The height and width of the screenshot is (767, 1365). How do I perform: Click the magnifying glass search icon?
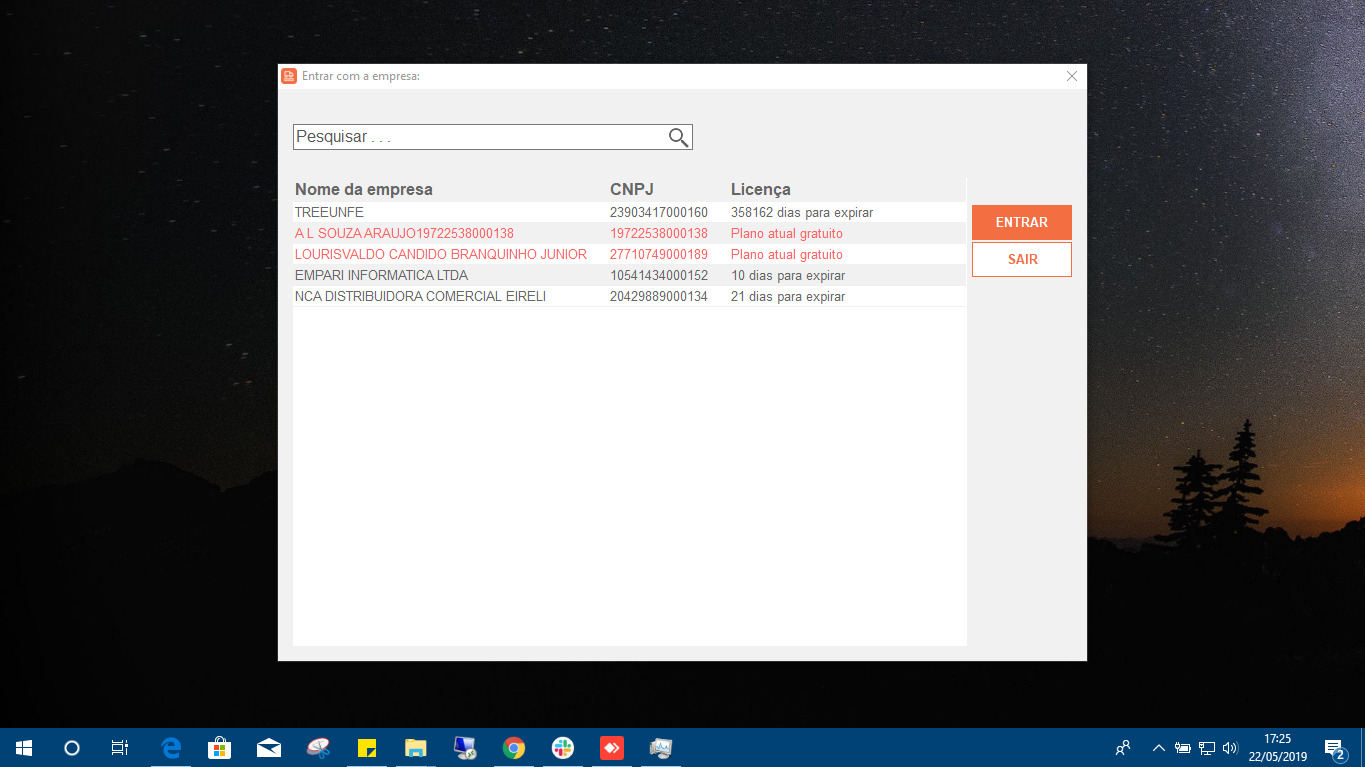pyautogui.click(x=678, y=138)
